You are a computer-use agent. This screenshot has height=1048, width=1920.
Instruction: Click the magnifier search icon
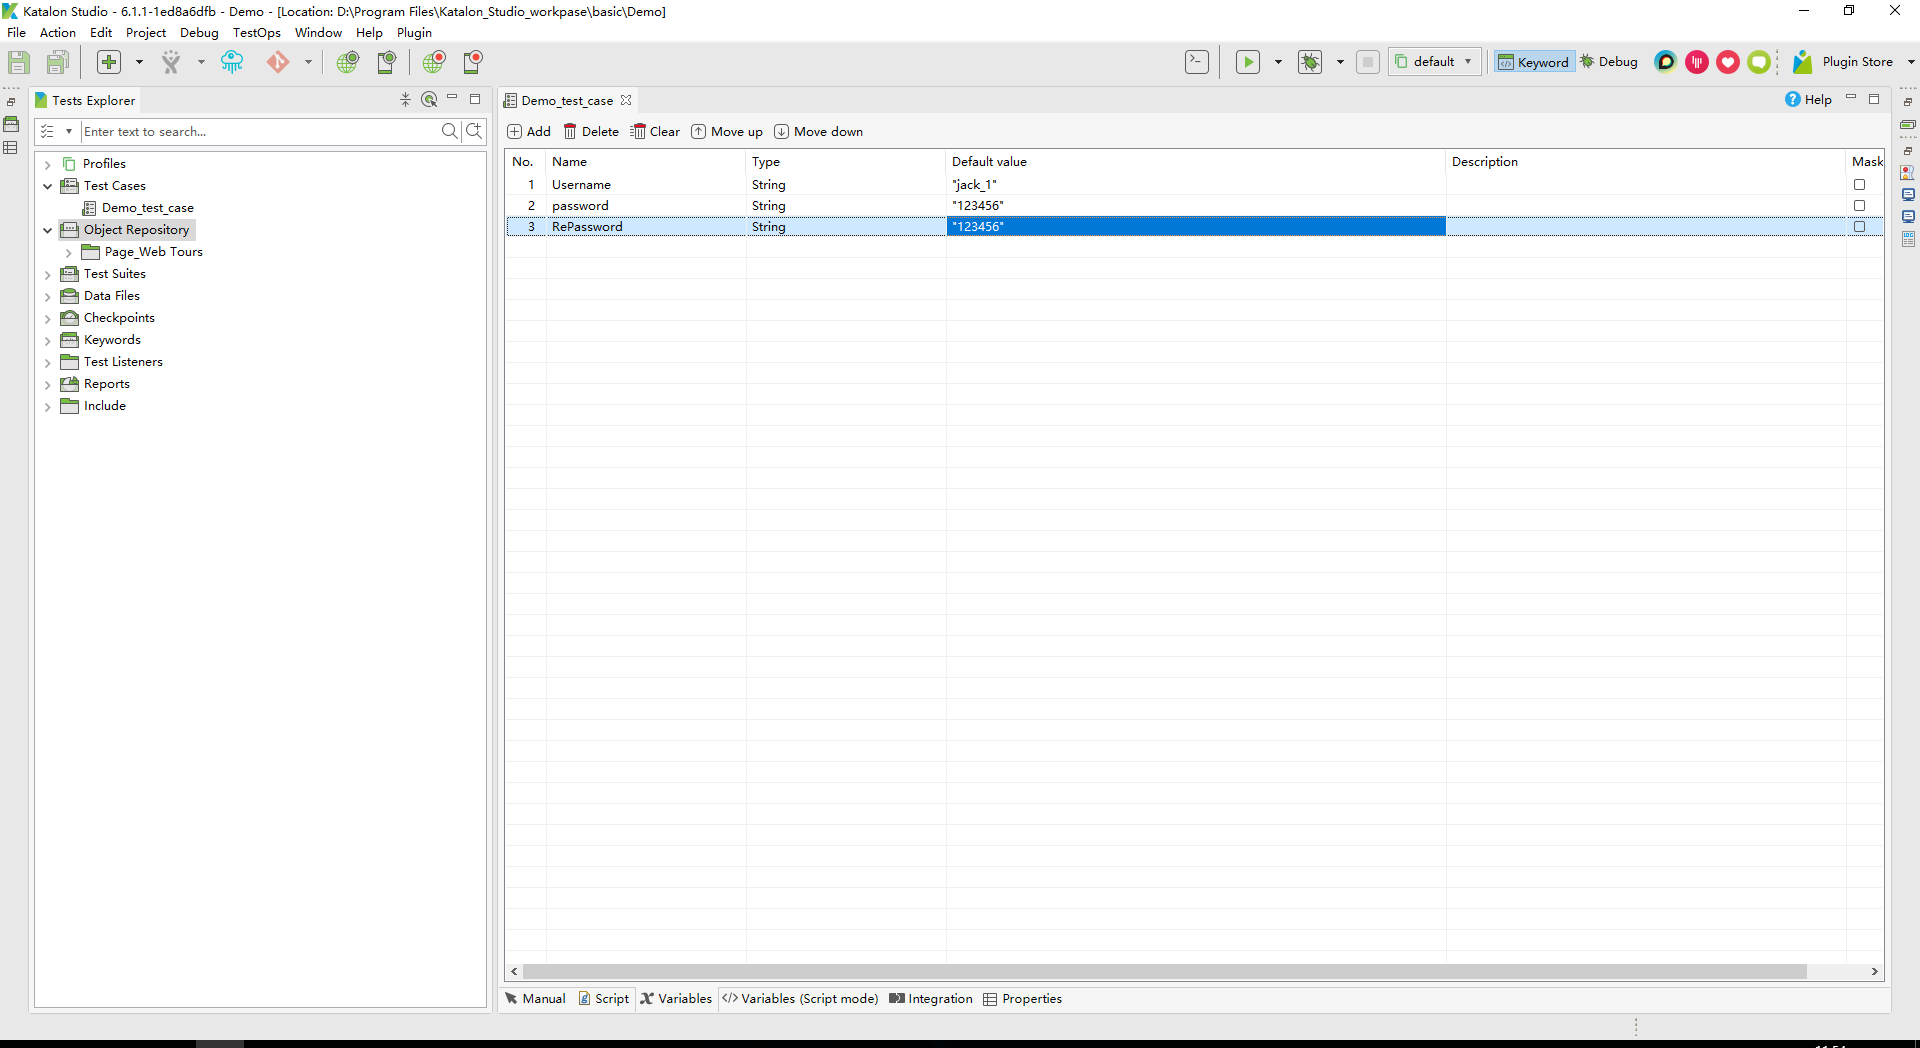coord(450,131)
